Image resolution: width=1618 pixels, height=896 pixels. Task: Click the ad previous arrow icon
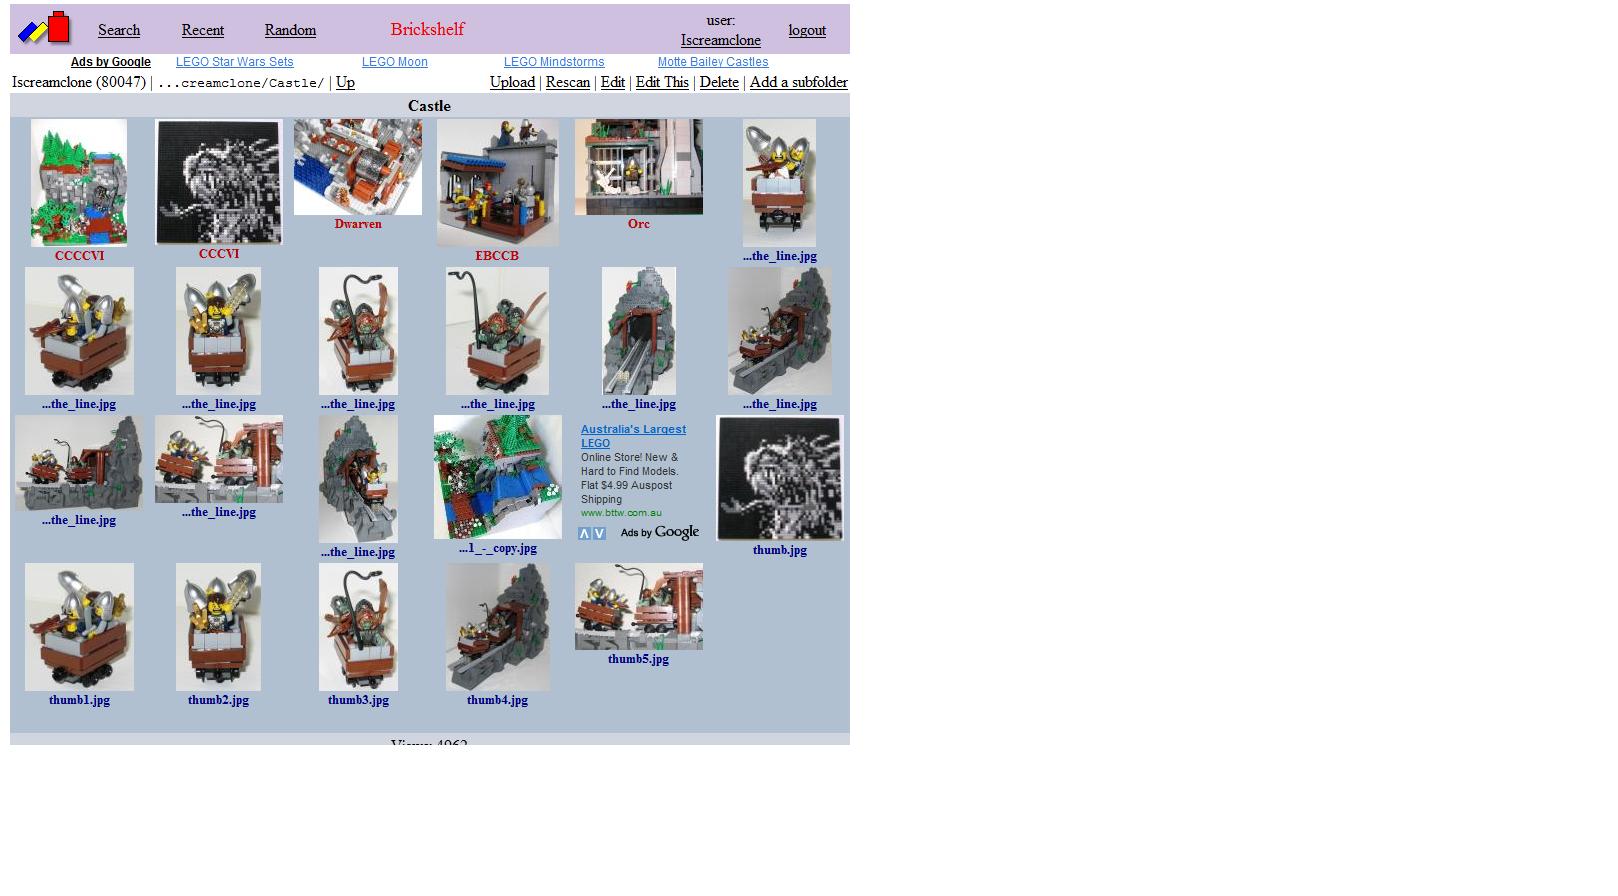(x=584, y=533)
